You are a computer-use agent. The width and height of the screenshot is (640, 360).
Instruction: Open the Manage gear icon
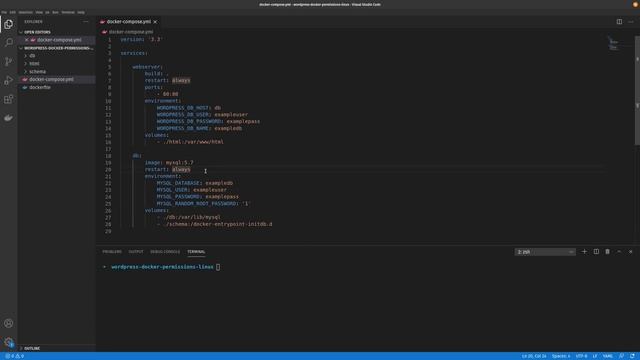tap(9, 342)
